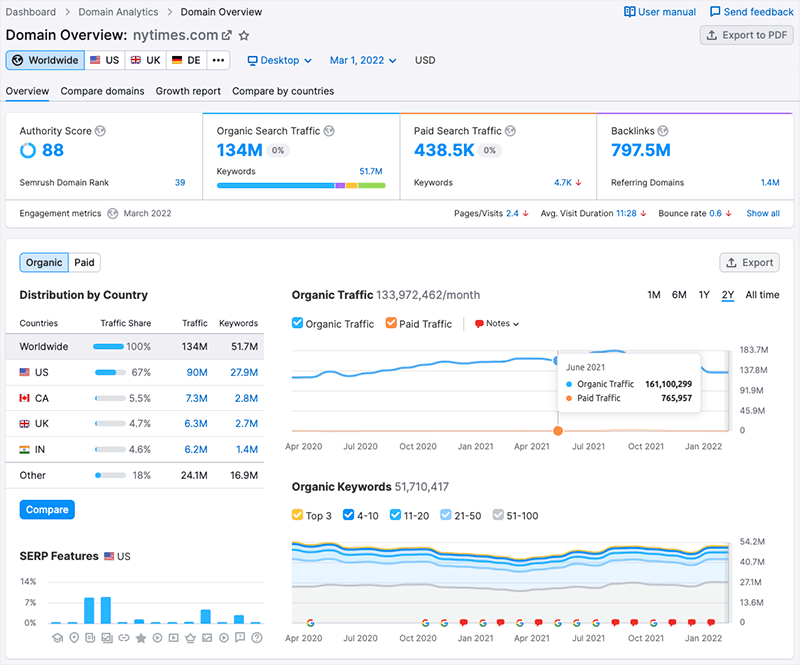Select the DE flag database button
This screenshot has height=665, width=800.
[186, 60]
